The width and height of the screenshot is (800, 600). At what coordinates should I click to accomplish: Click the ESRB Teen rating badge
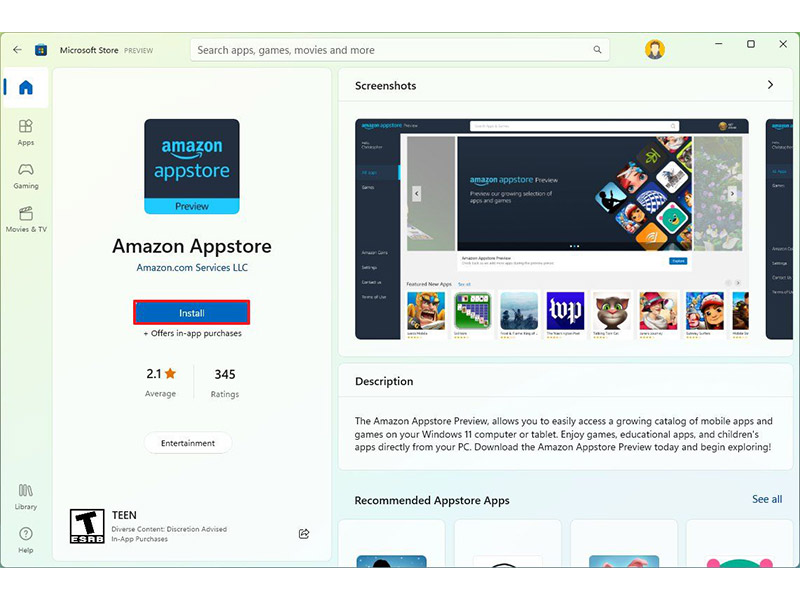(x=87, y=526)
